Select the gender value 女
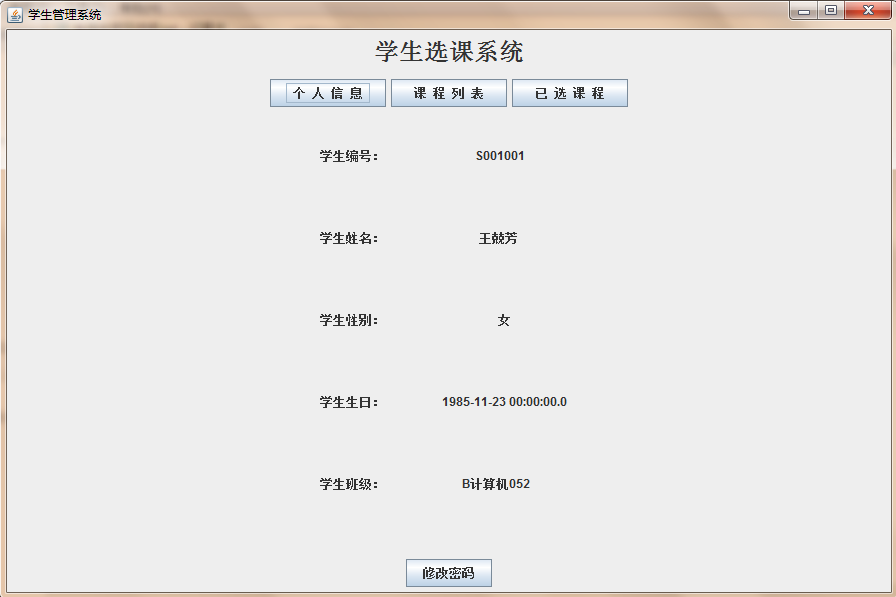 pyautogui.click(x=503, y=320)
